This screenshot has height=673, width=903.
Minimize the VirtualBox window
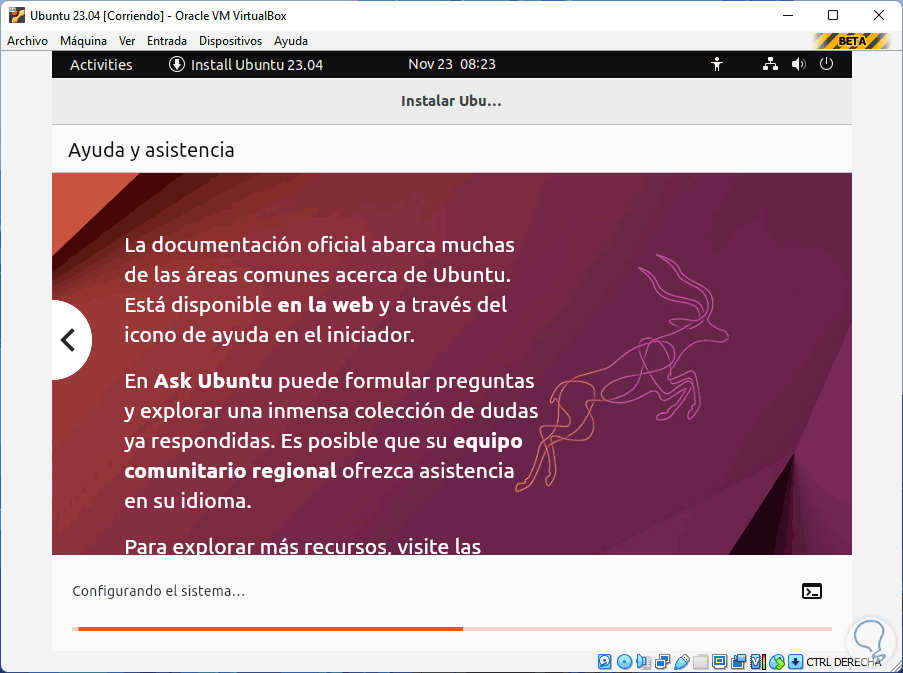788,16
